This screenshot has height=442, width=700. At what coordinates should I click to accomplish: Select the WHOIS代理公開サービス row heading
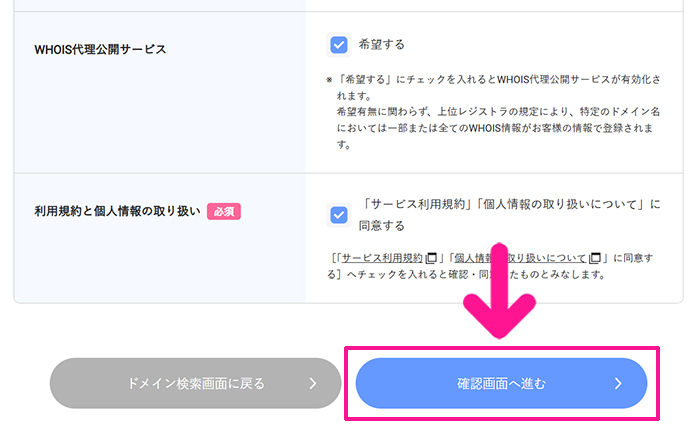[100, 48]
